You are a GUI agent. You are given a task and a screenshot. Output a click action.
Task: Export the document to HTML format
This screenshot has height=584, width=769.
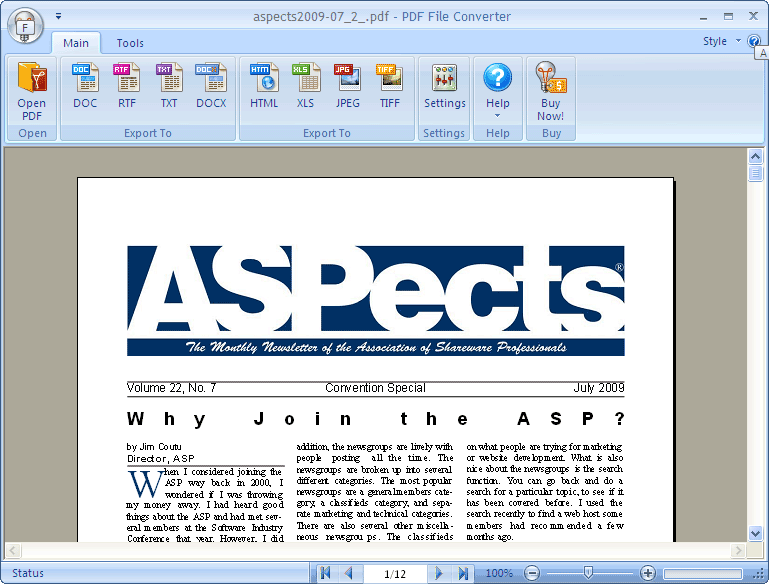pos(264,85)
